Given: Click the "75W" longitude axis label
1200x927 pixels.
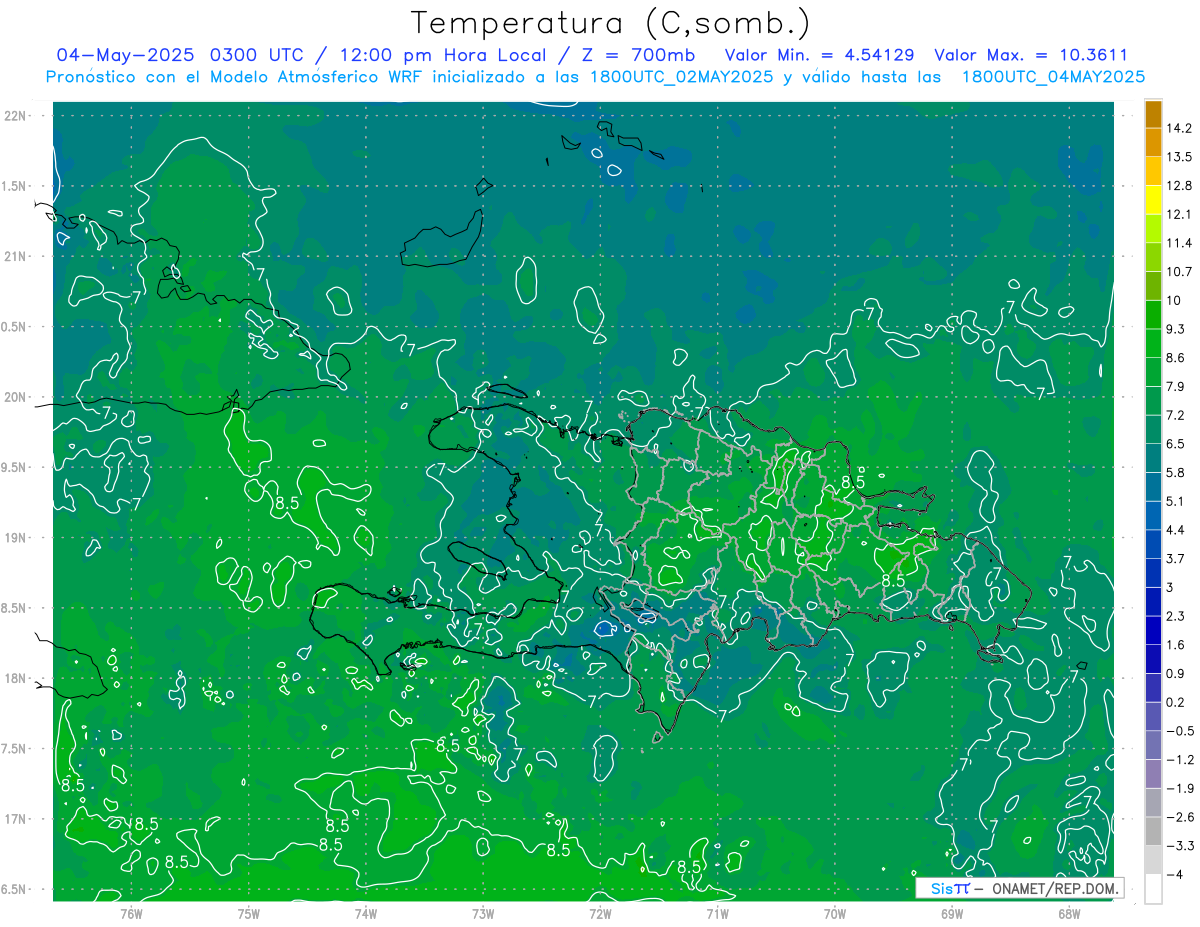Looking at the screenshot, I should [249, 913].
